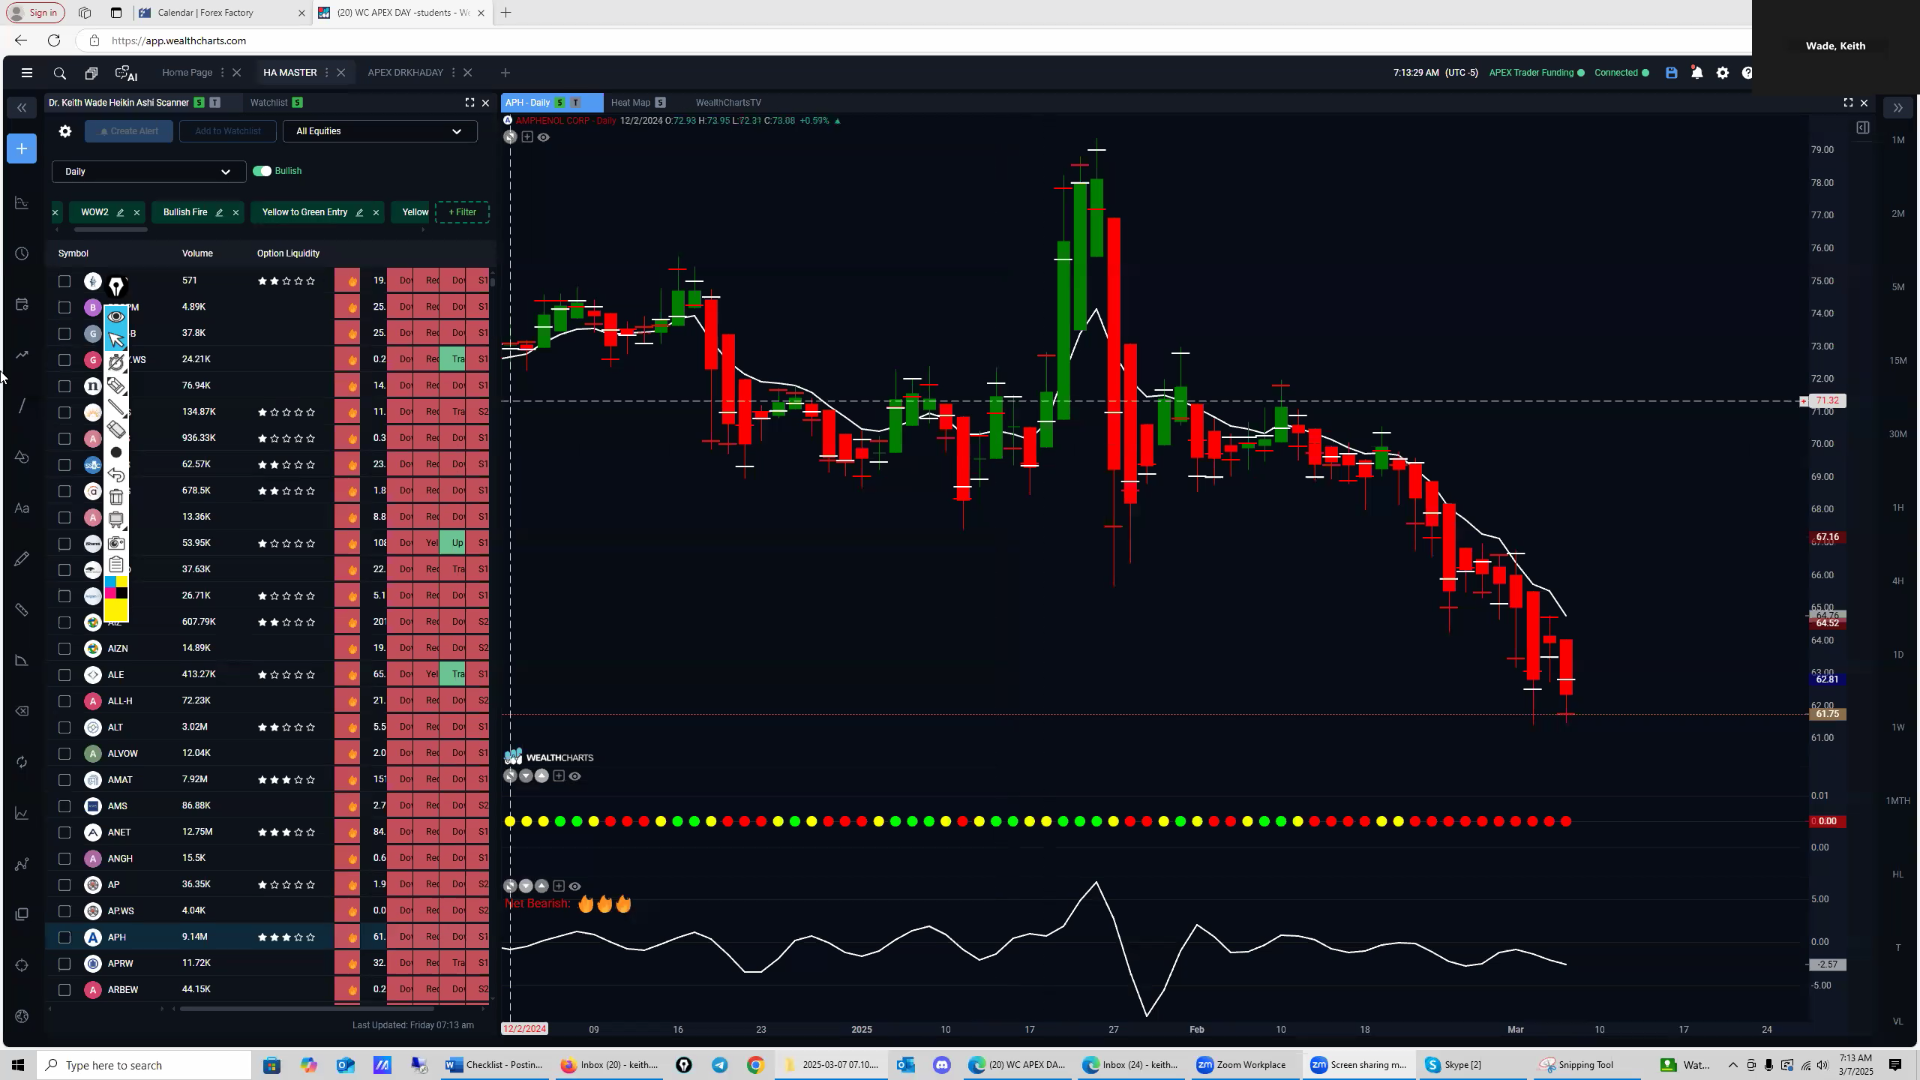
Task: Select the pen tool in floating annotation toolbar
Action: (116, 288)
